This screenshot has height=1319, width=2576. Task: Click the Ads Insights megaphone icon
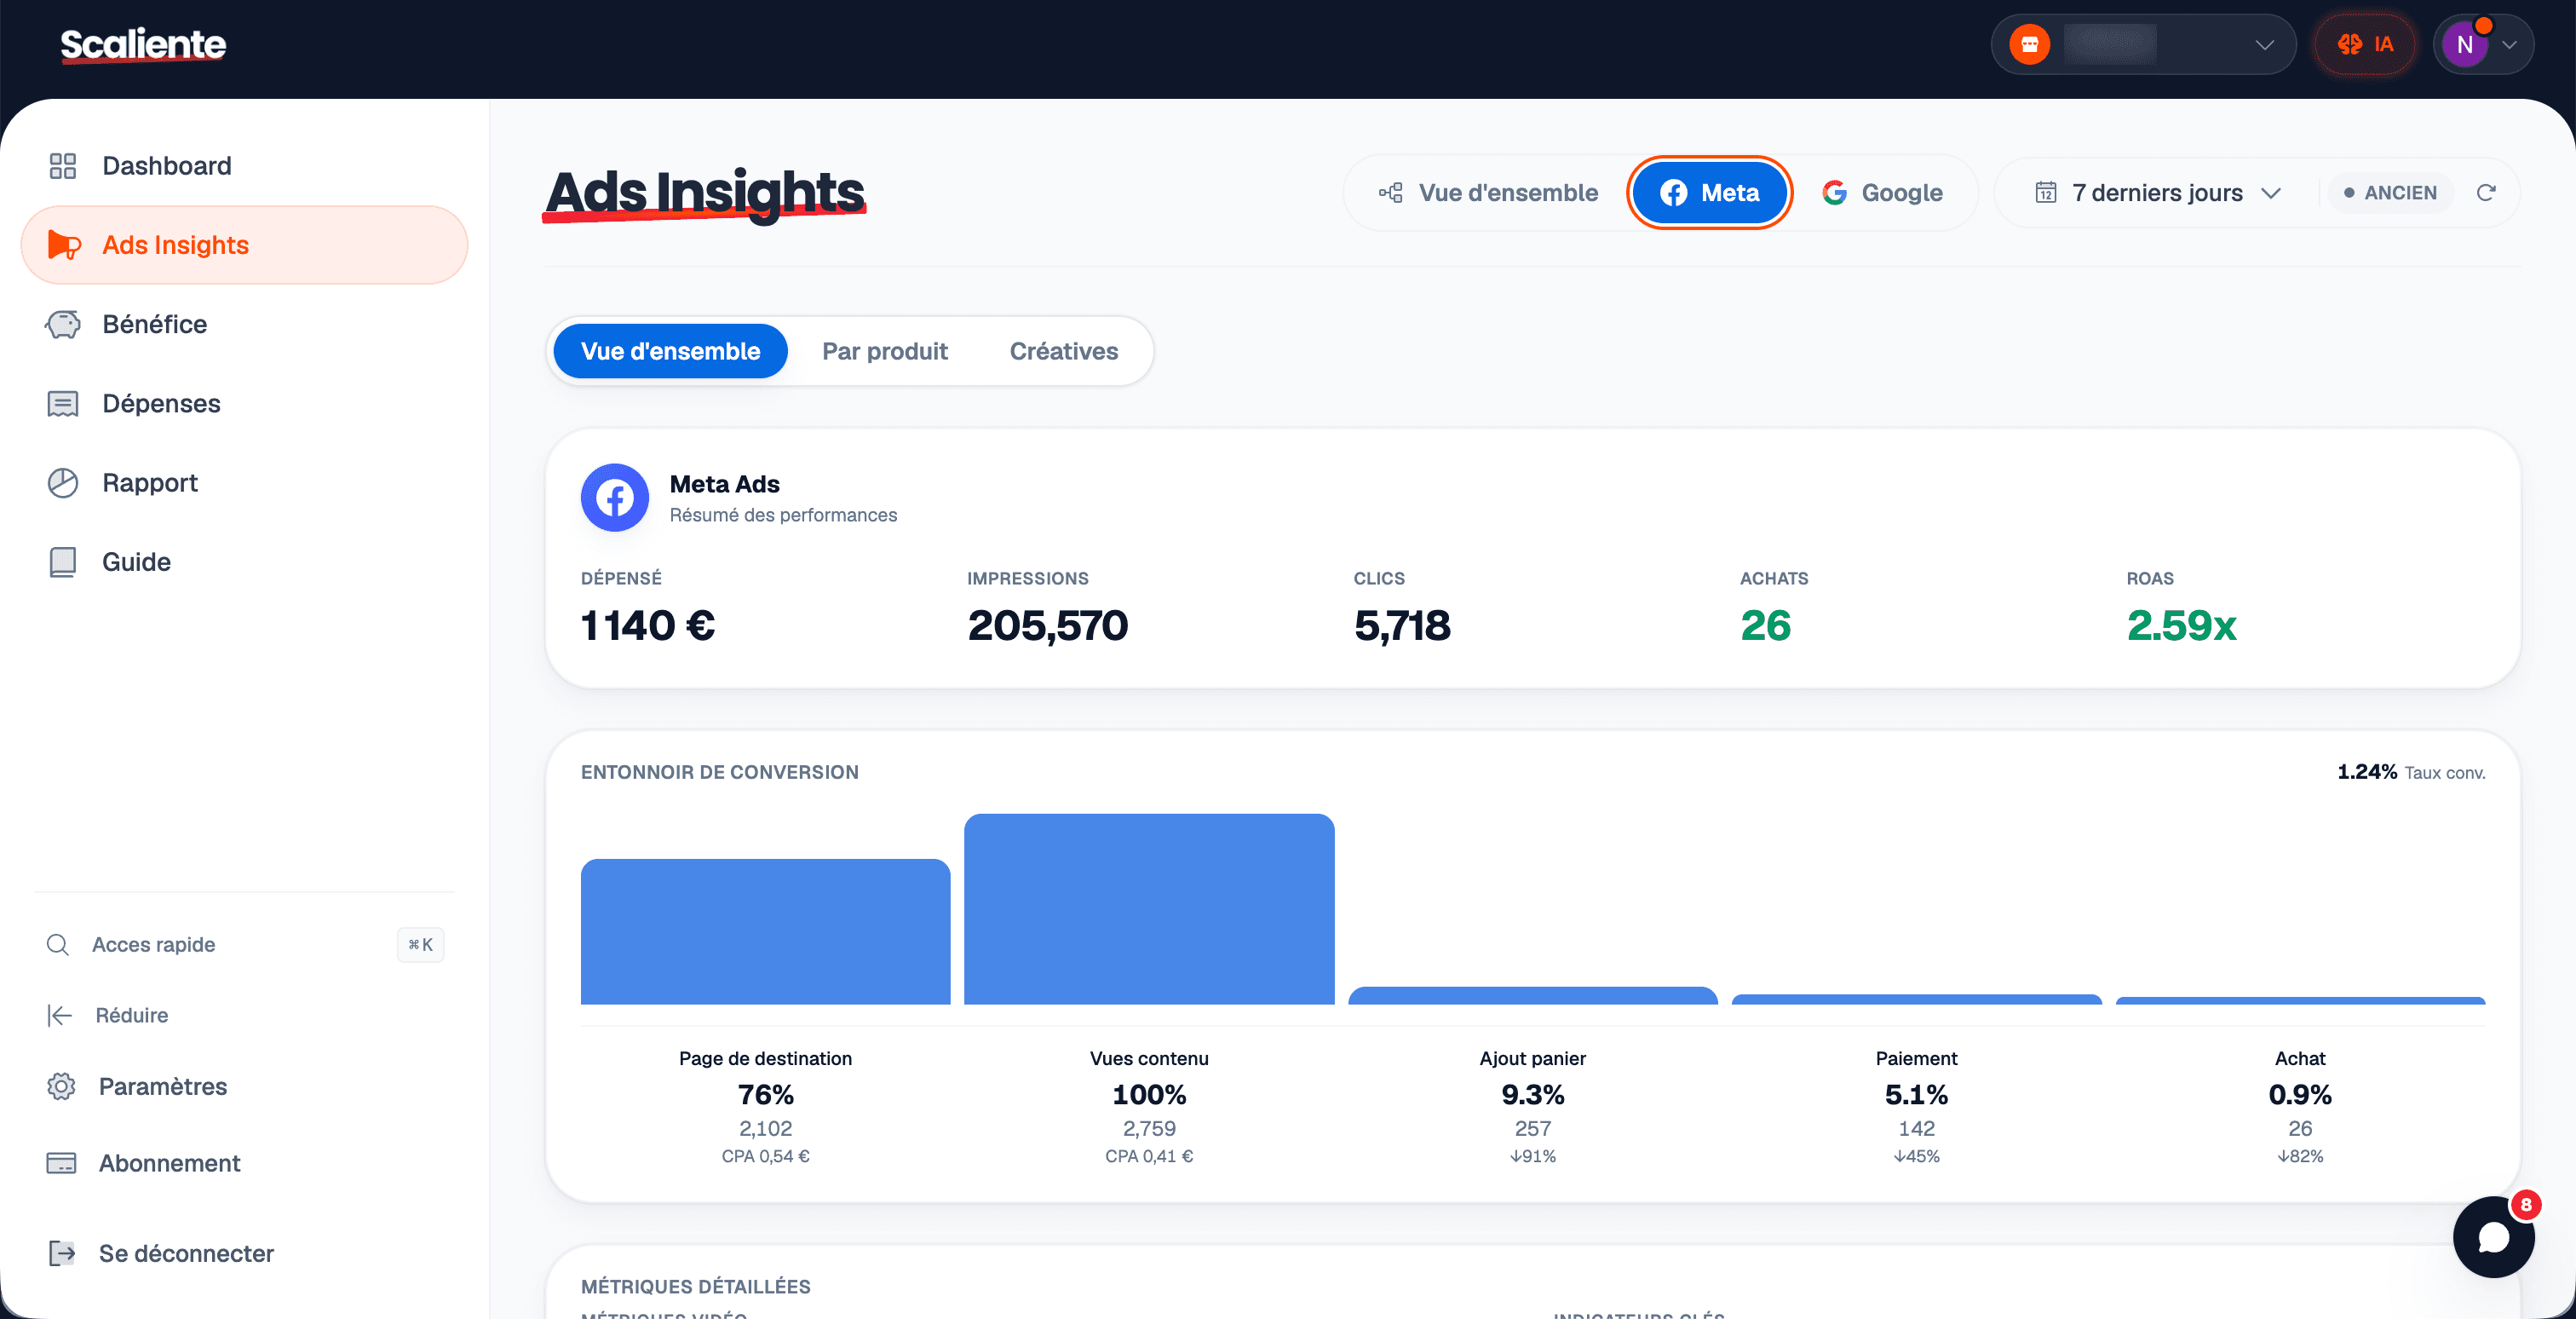[64, 245]
